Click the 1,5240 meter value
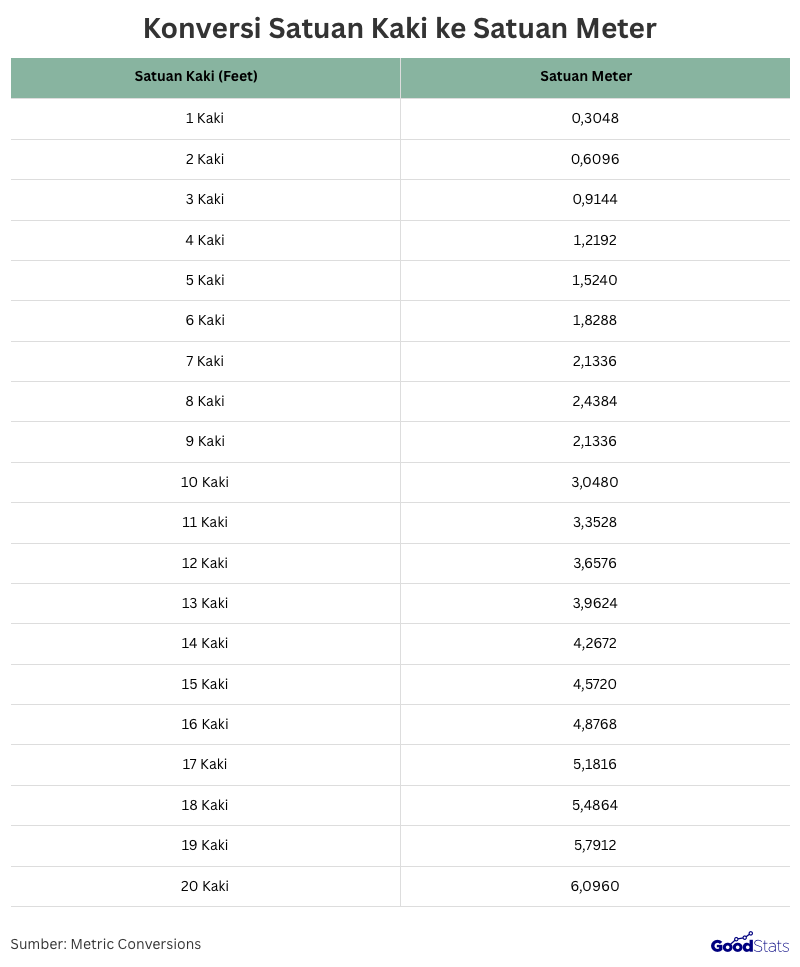The width and height of the screenshot is (800, 967). click(595, 280)
